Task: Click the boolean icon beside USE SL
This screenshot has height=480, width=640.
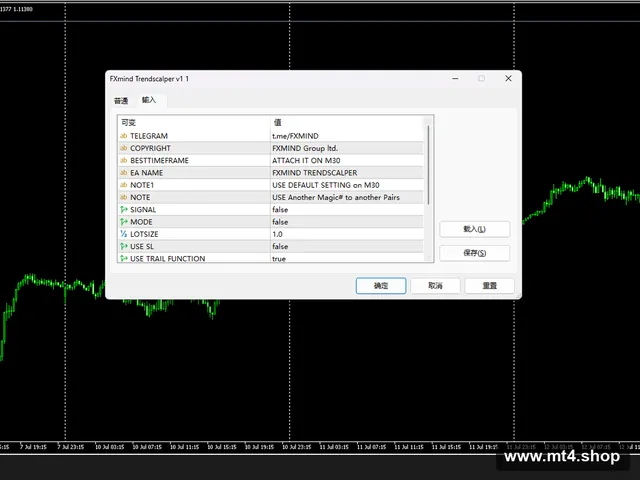Action: [124, 246]
